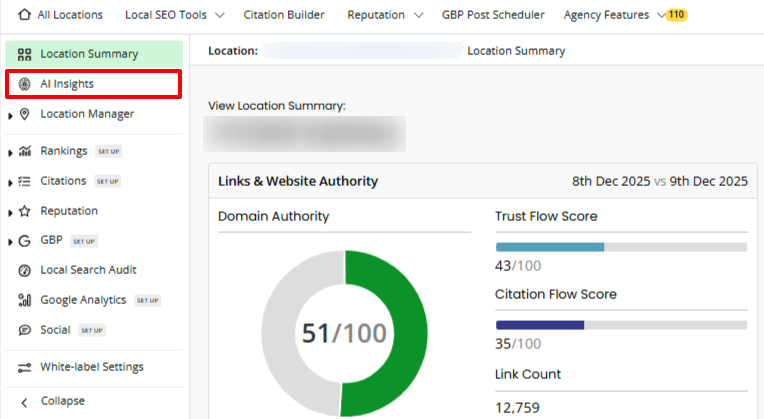This screenshot has width=764, height=419.
Task: Open White-label Settings
Action: coord(91,367)
